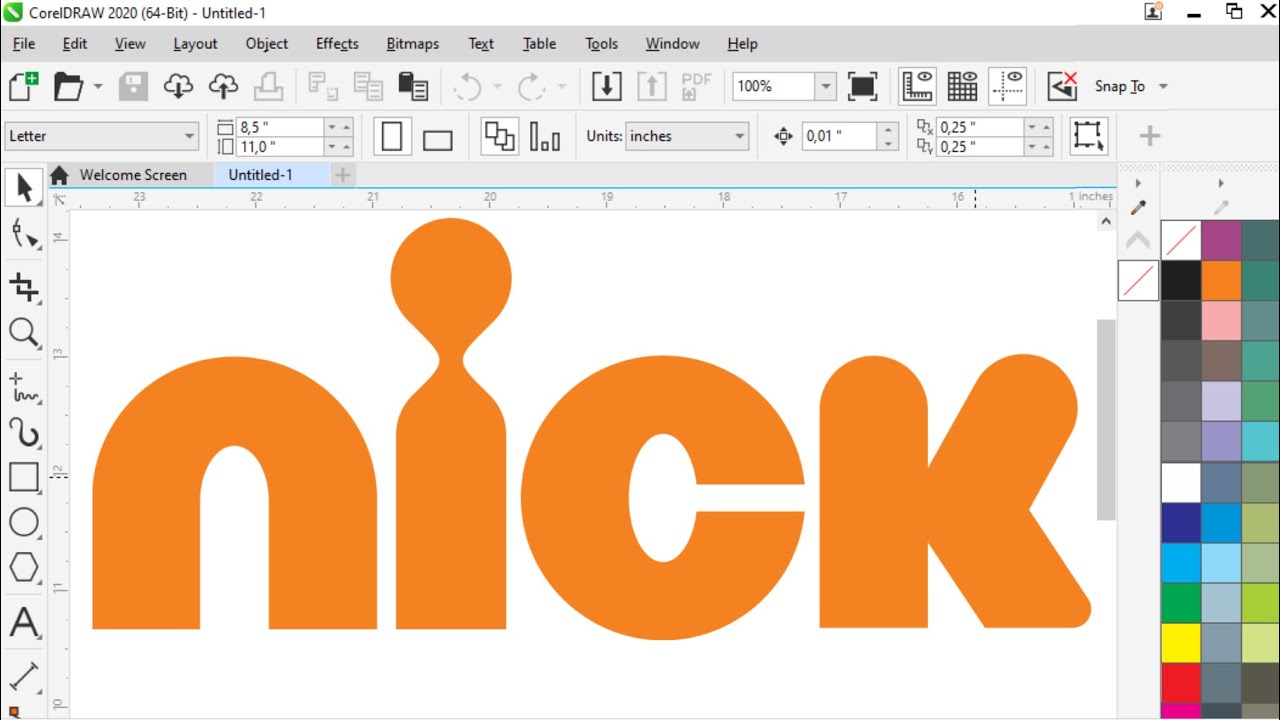The width and height of the screenshot is (1280, 720).
Task: Click the Import icon
Action: (606, 86)
